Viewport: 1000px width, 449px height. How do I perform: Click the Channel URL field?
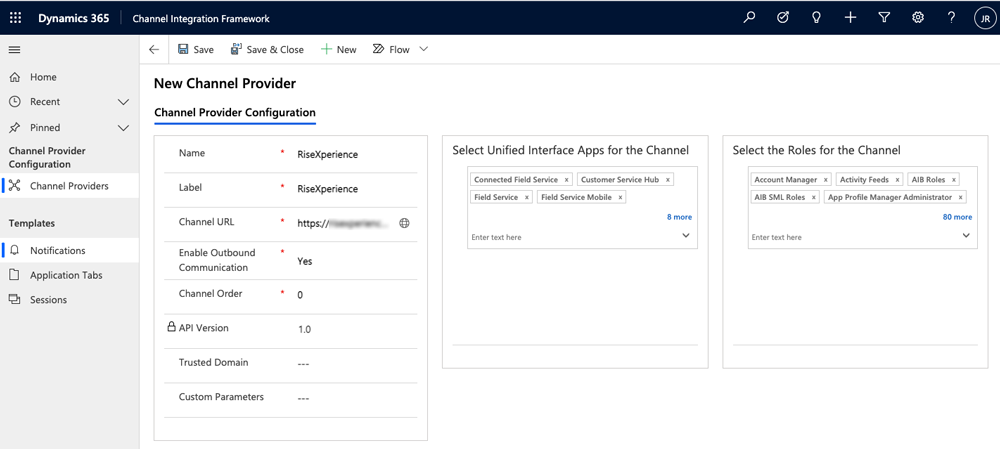344,223
